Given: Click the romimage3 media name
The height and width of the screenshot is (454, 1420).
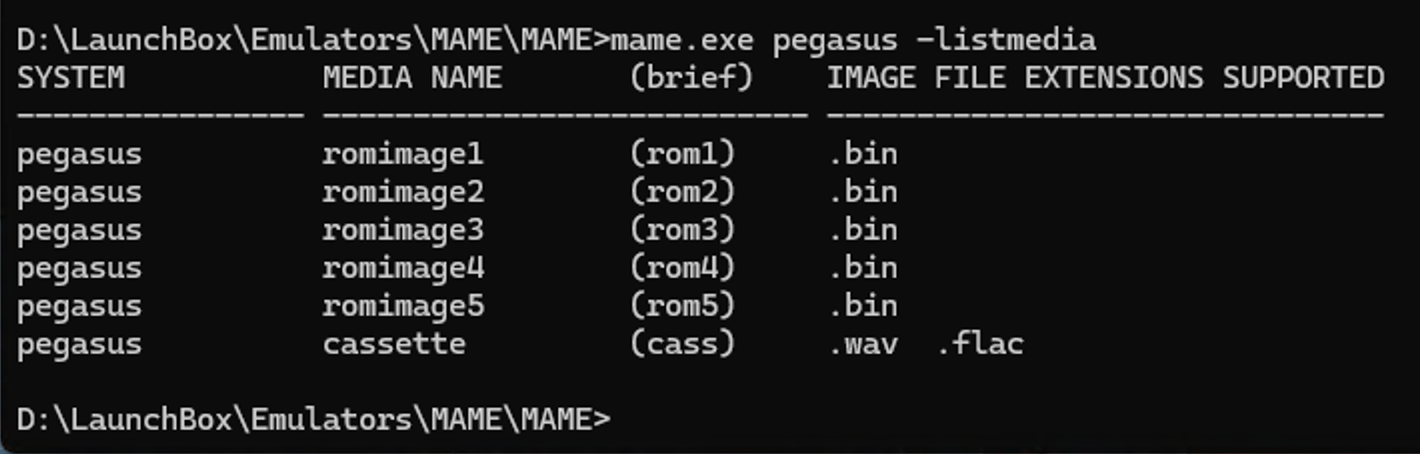Looking at the screenshot, I should click(x=403, y=230).
